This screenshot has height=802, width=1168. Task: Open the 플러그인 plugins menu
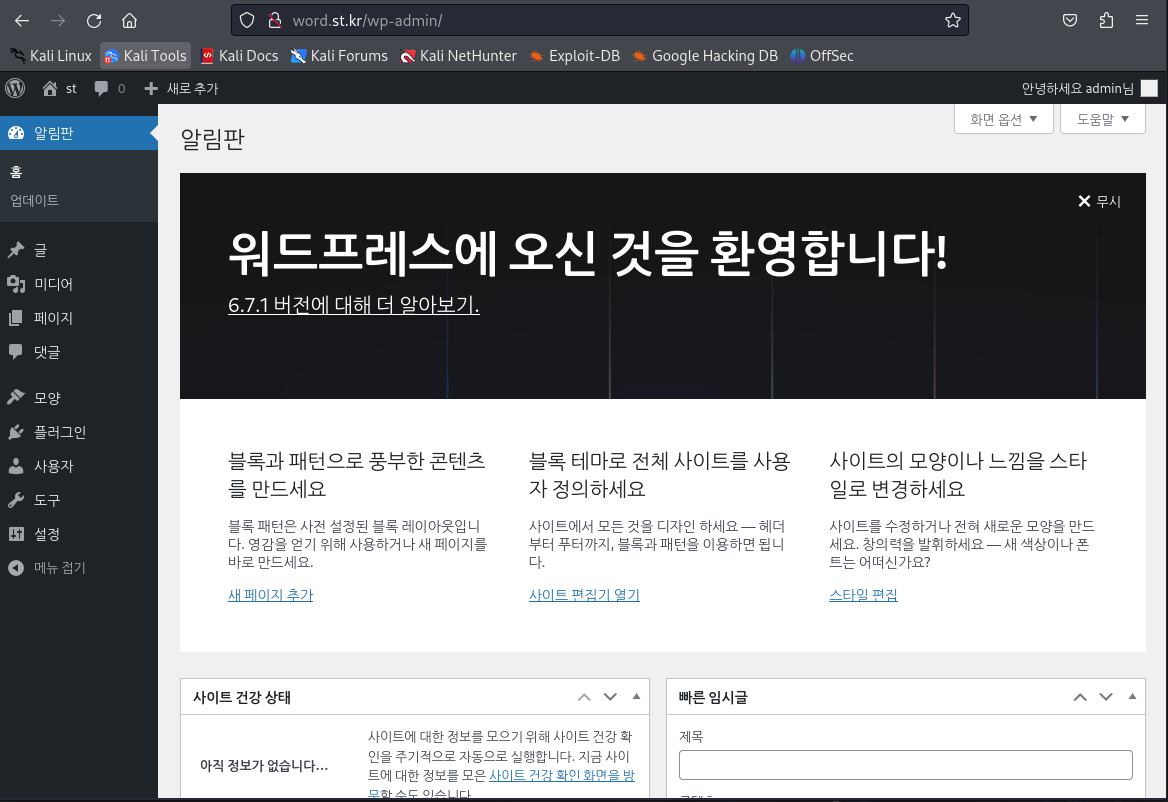pyautogui.click(x=79, y=433)
